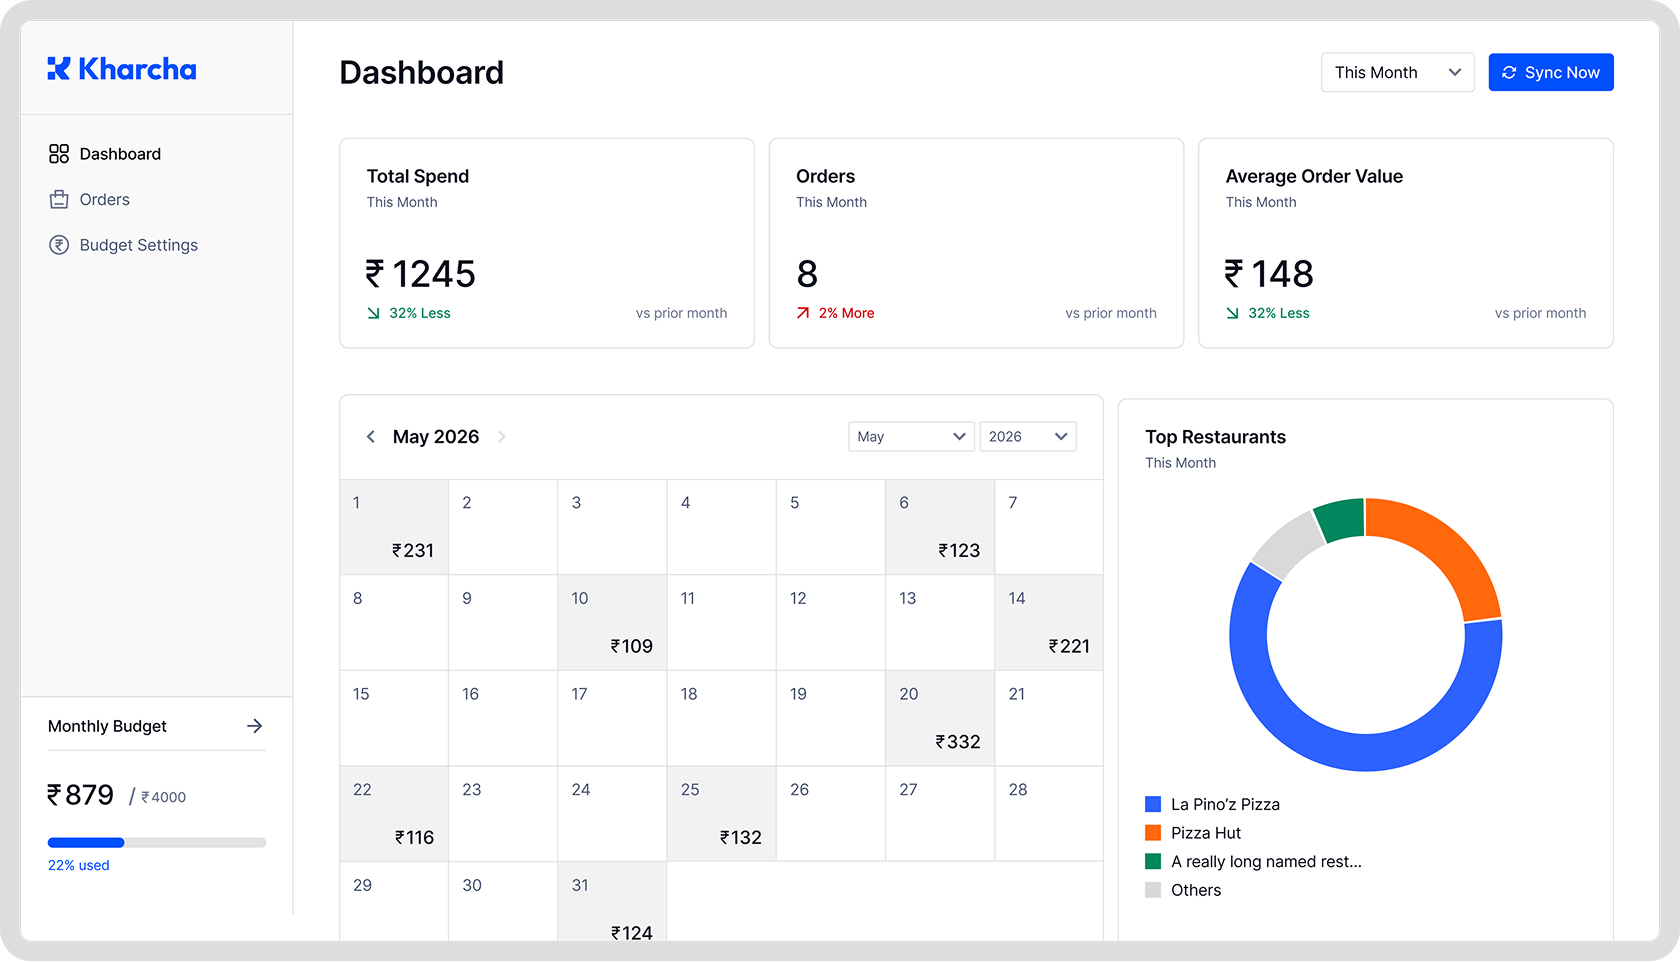Click the ₹ 1245 total spend value
The height and width of the screenshot is (962, 1680).
pyautogui.click(x=421, y=274)
